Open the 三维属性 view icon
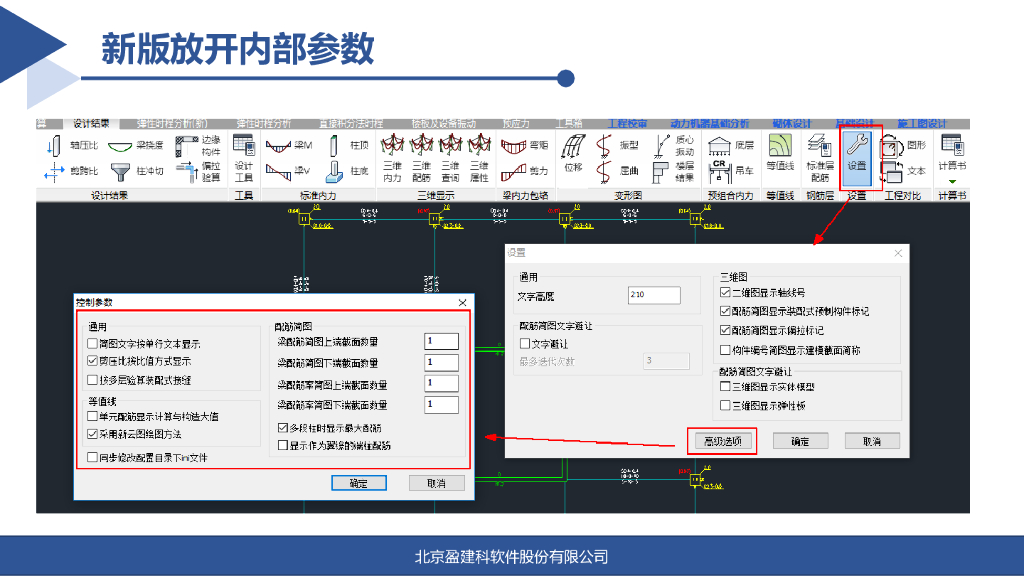 point(479,145)
